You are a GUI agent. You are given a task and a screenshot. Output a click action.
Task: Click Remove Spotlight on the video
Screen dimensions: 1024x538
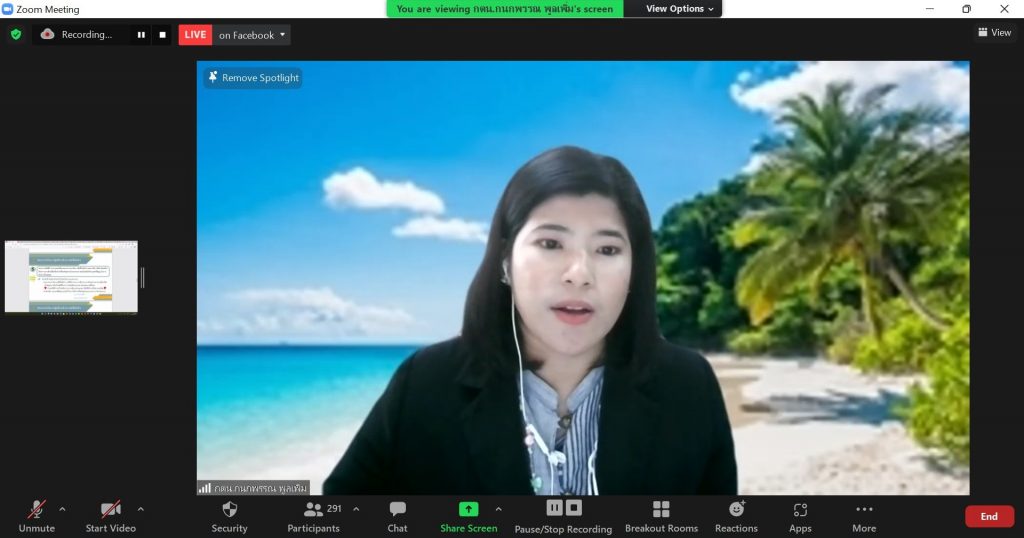253,78
